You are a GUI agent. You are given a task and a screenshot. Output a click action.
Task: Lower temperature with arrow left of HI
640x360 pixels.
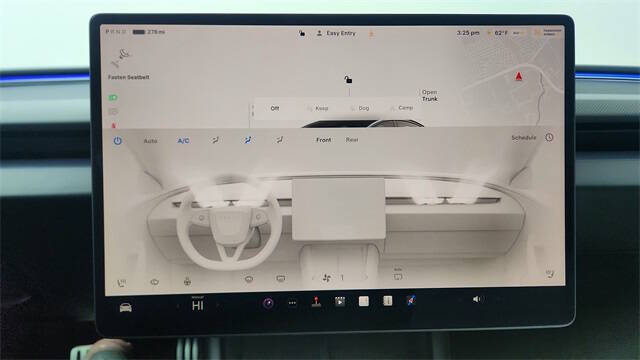[x=178, y=306]
